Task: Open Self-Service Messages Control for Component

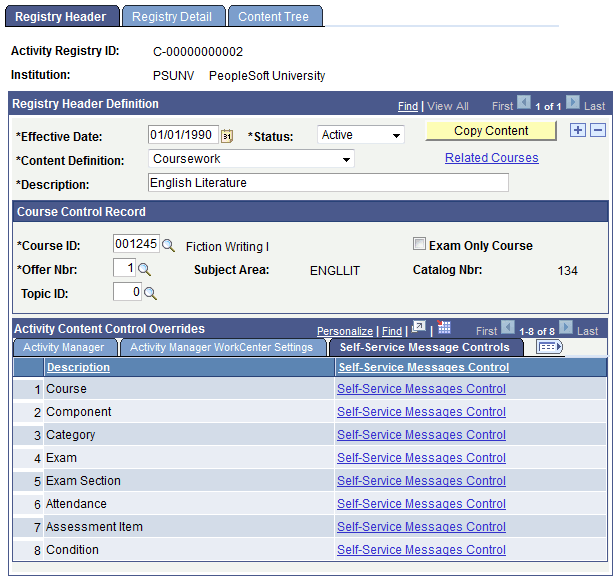Action: (421, 412)
